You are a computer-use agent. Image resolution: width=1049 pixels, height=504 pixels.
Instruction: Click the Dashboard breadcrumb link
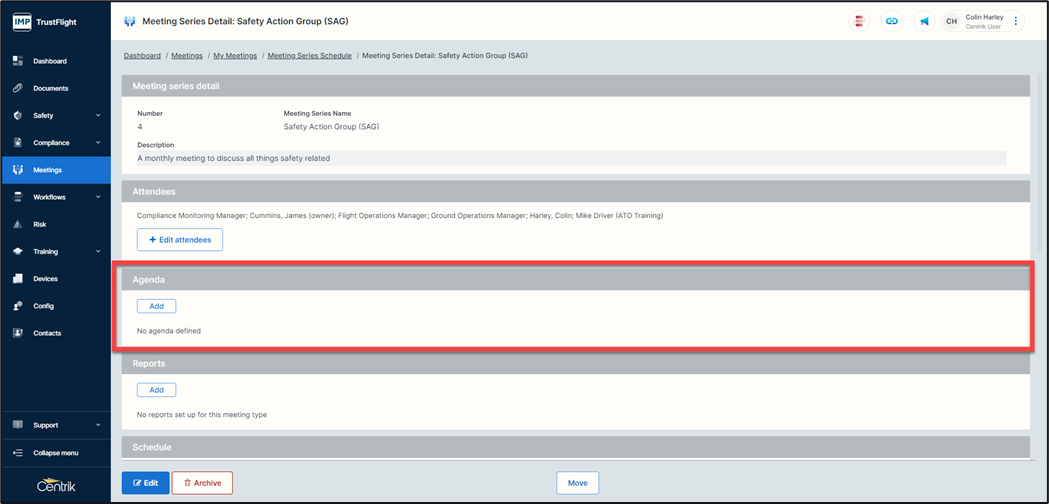[142, 56]
